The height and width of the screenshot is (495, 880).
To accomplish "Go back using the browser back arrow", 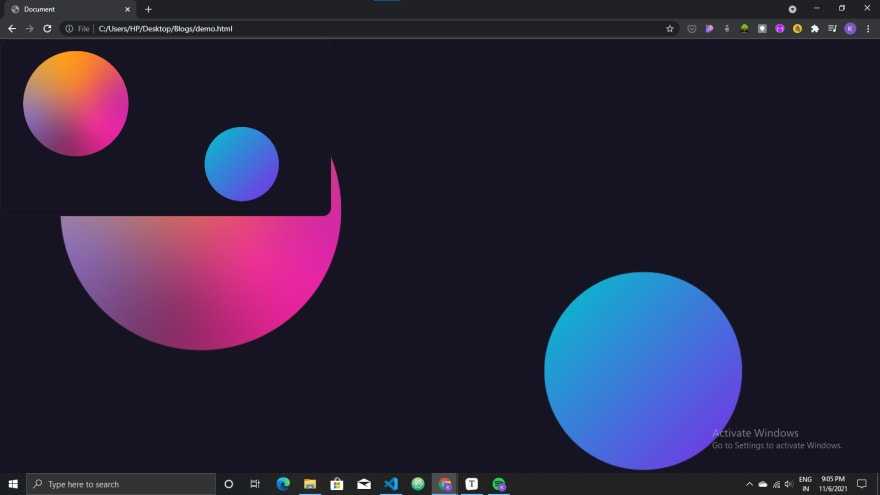I will 12,29.
